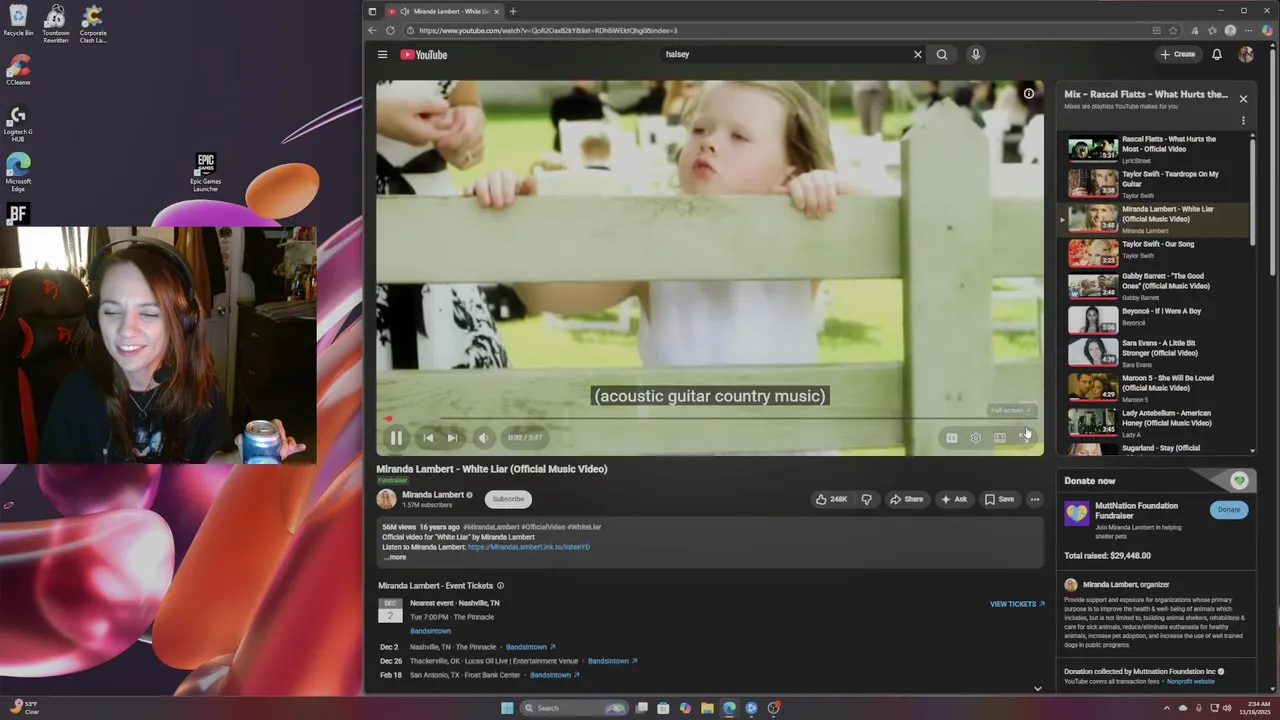Screen dimensions: 1280x720
Task: Skip to previous video in player
Action: 428,438
